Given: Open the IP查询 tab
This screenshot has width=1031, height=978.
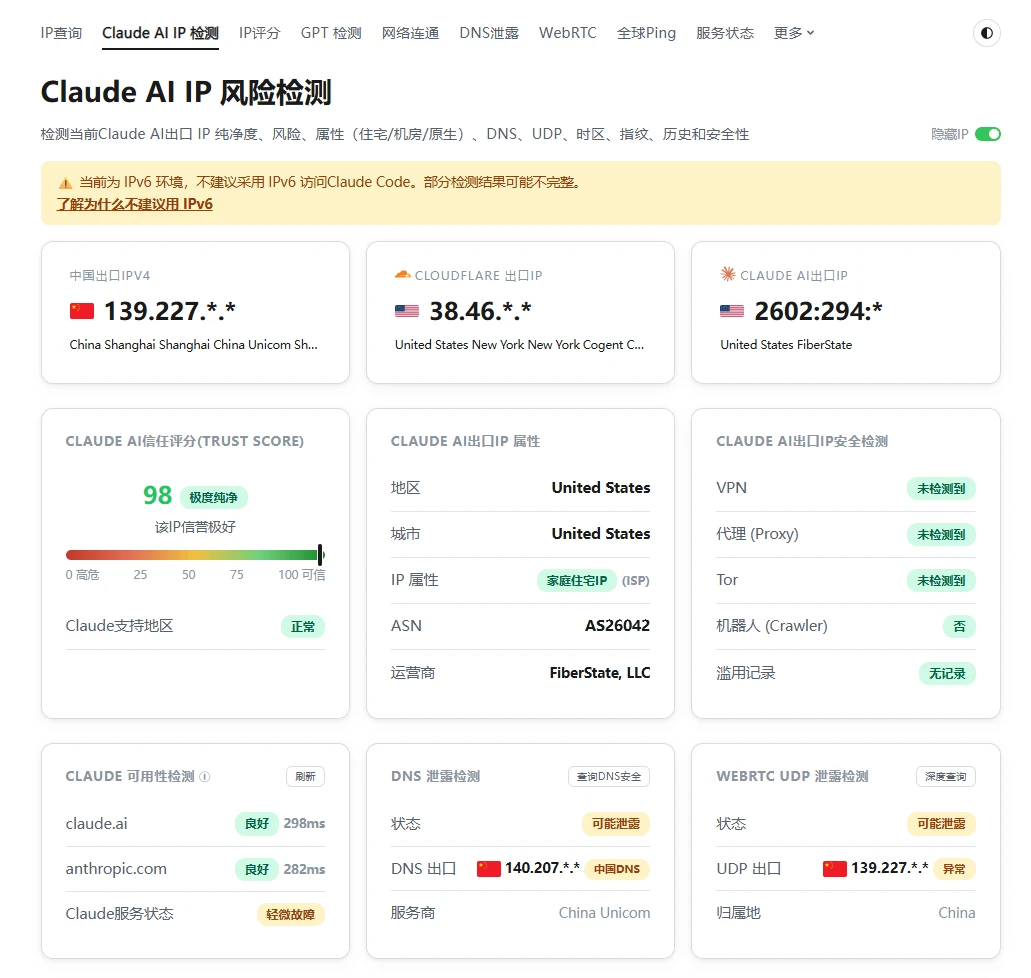Looking at the screenshot, I should pyautogui.click(x=61, y=33).
